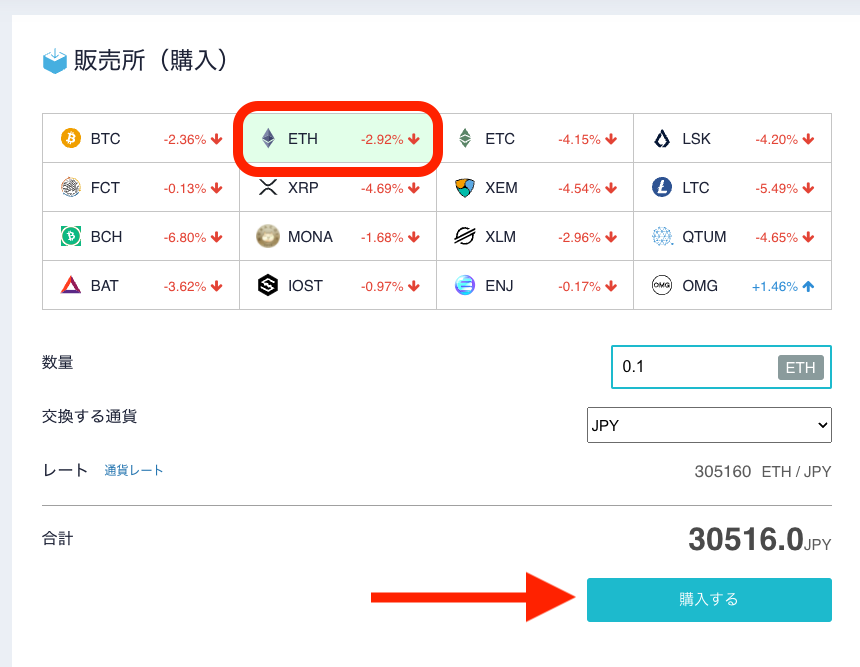860x667 pixels.
Task: Choose the green BCH icon
Action: click(71, 236)
